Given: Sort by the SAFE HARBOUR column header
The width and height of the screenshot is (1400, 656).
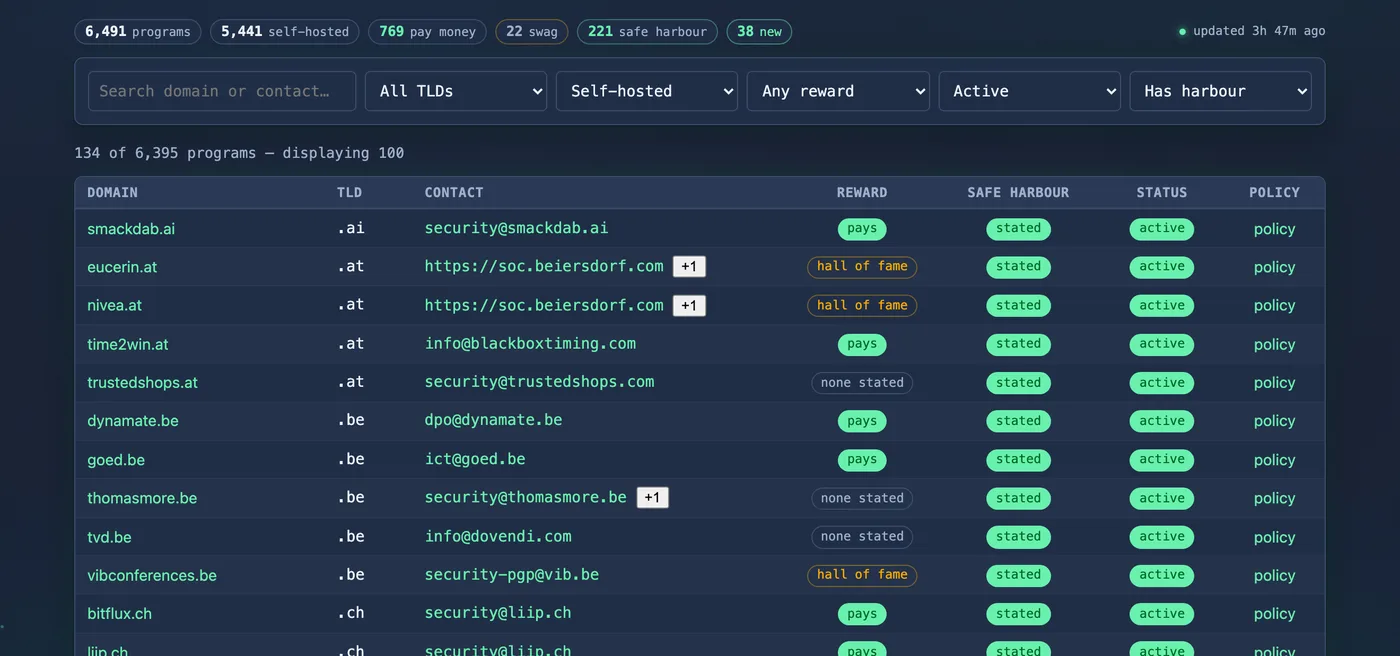Looking at the screenshot, I should (x=1018, y=192).
